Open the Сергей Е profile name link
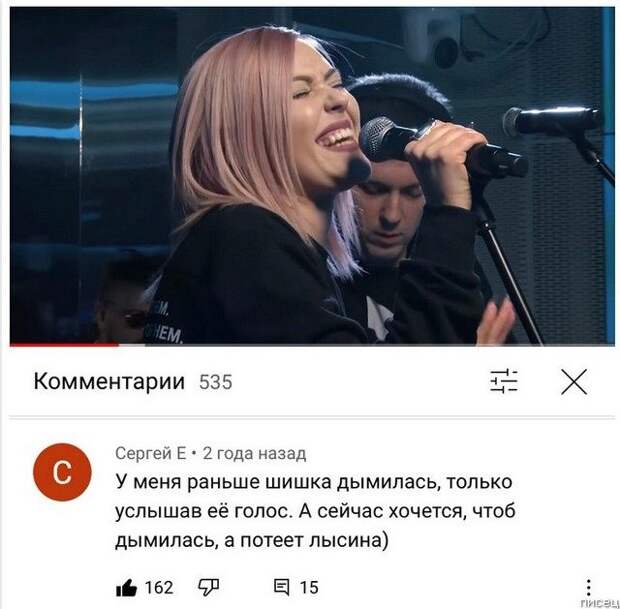Viewport: 620px width, 609px height. click(x=151, y=453)
